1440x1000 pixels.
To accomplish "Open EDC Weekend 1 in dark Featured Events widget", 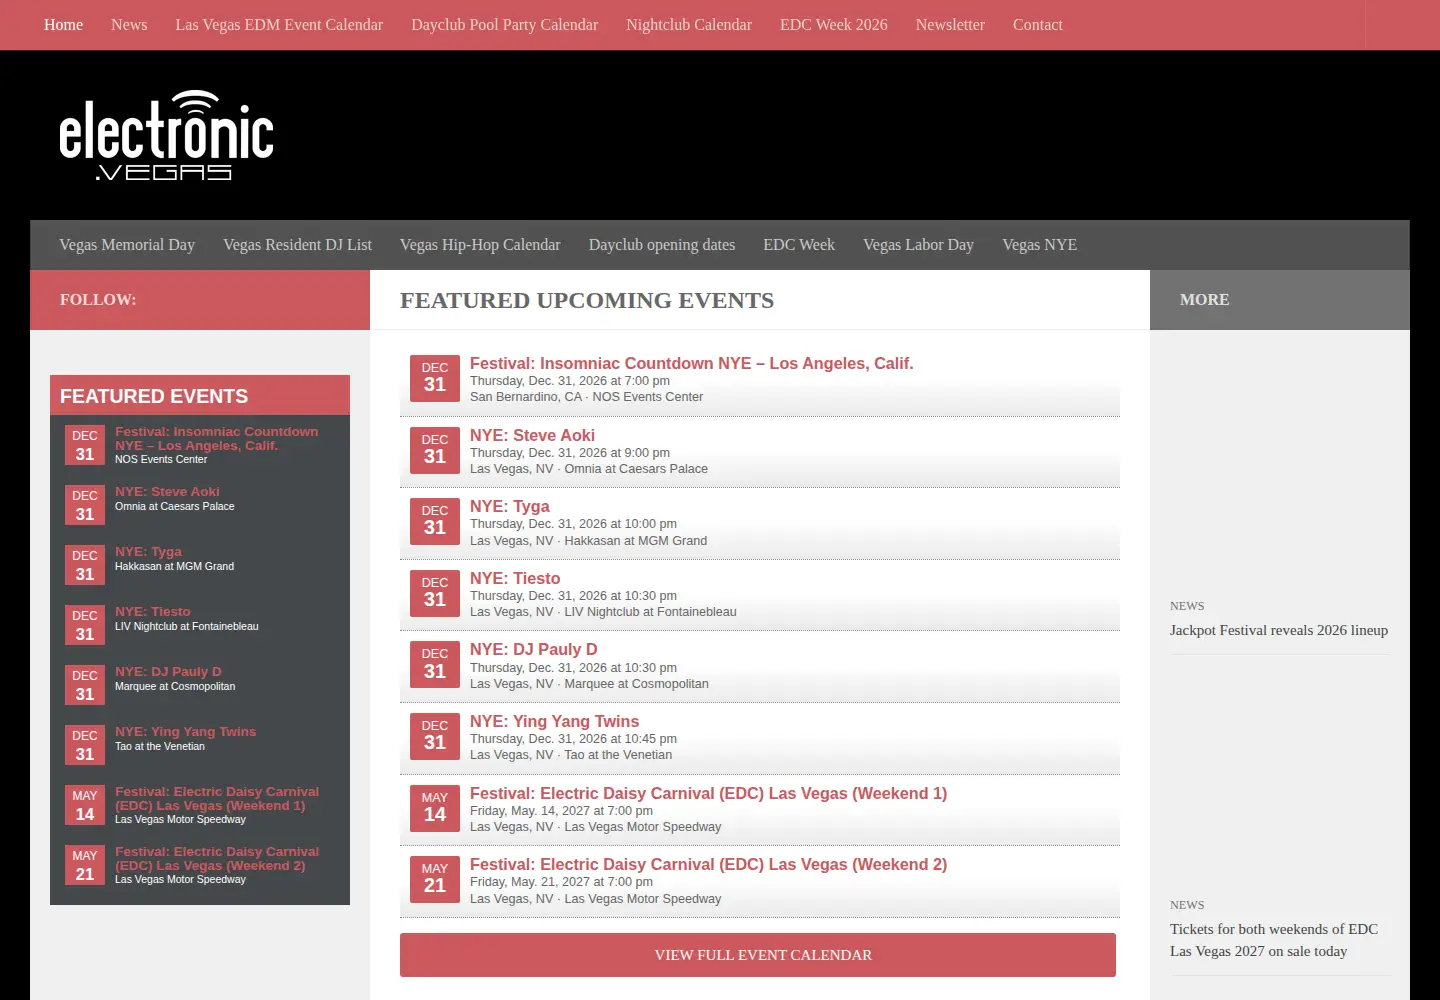I will tap(217, 799).
